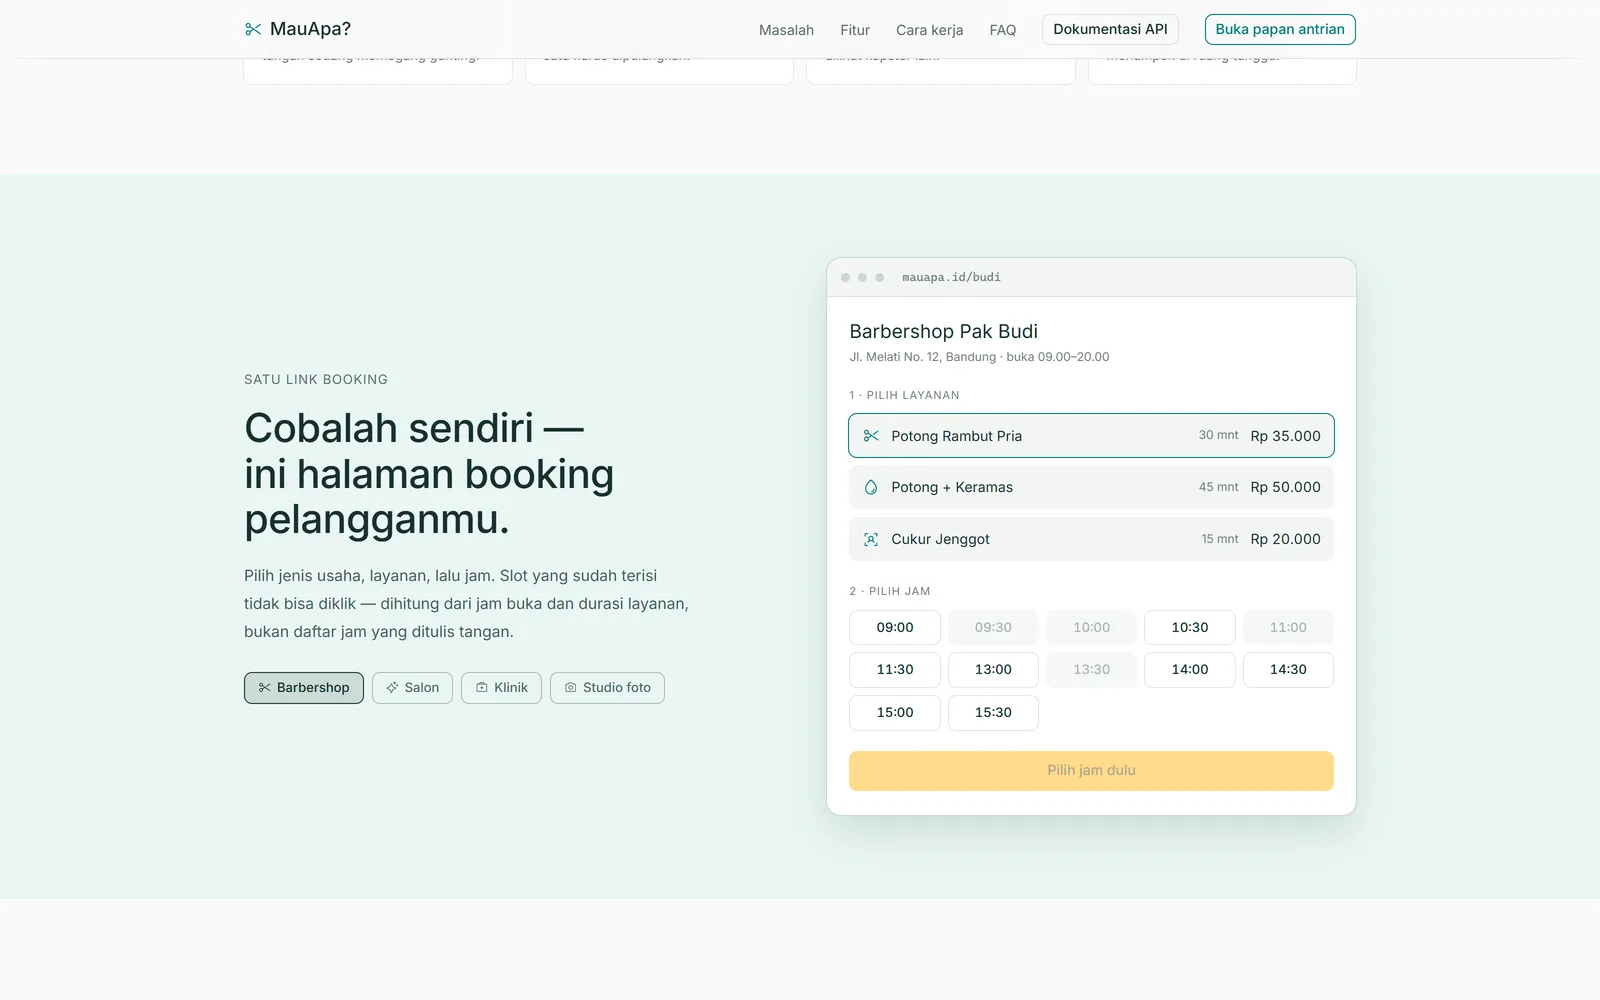
Task: Click the sparkle icon in the Salon chip
Action: tap(392, 688)
